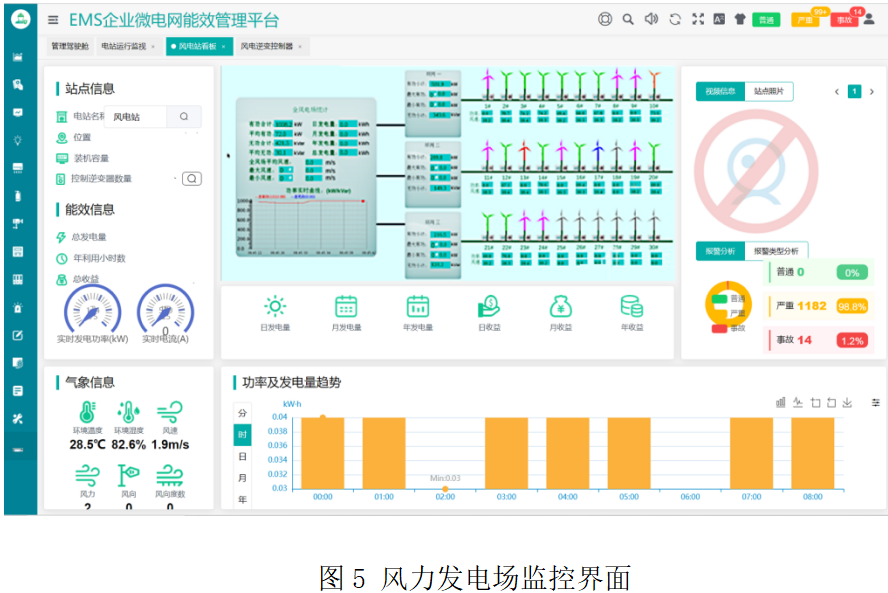Open the language translation icon

tap(719, 18)
